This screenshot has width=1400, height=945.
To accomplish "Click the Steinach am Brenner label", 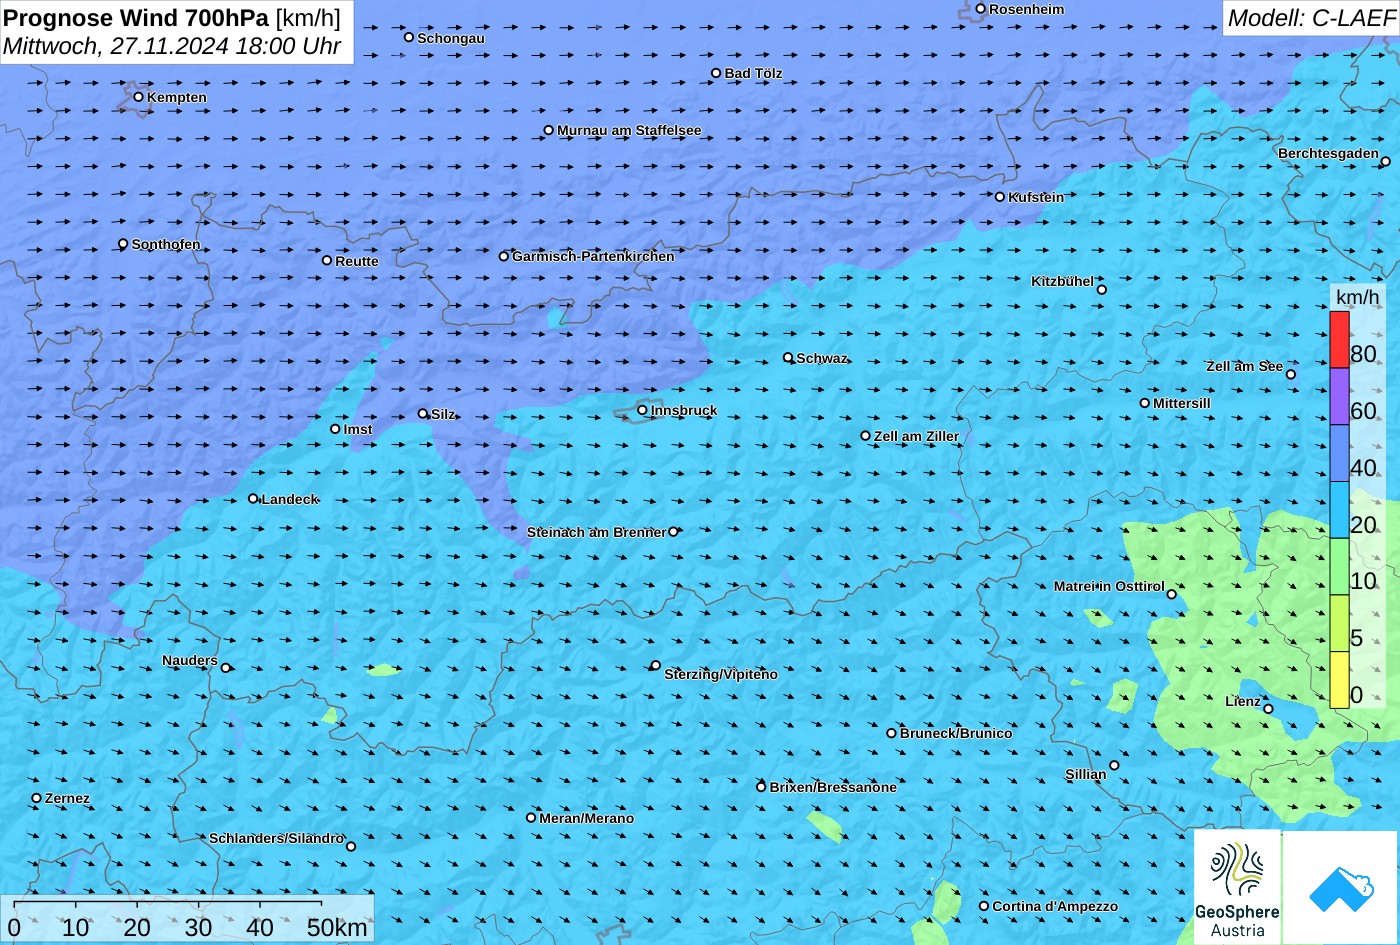I will coord(596,532).
